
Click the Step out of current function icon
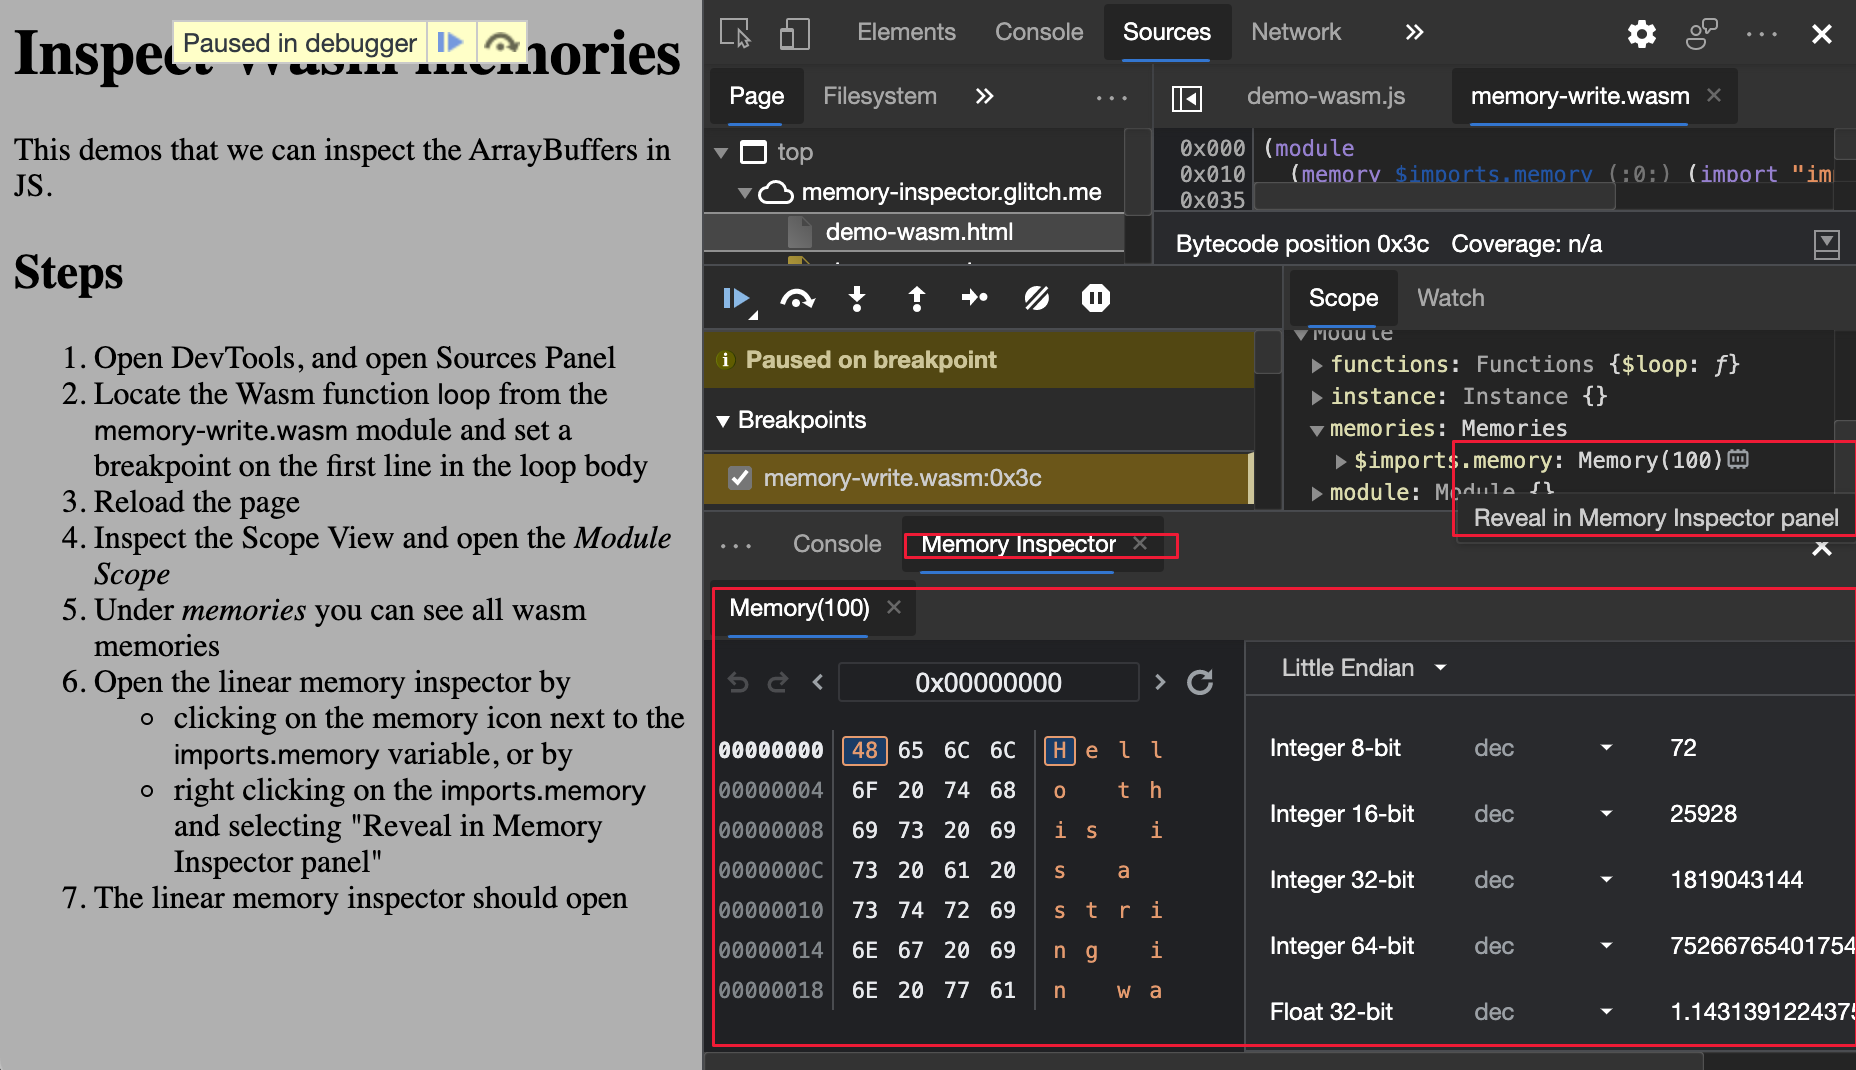(x=916, y=298)
